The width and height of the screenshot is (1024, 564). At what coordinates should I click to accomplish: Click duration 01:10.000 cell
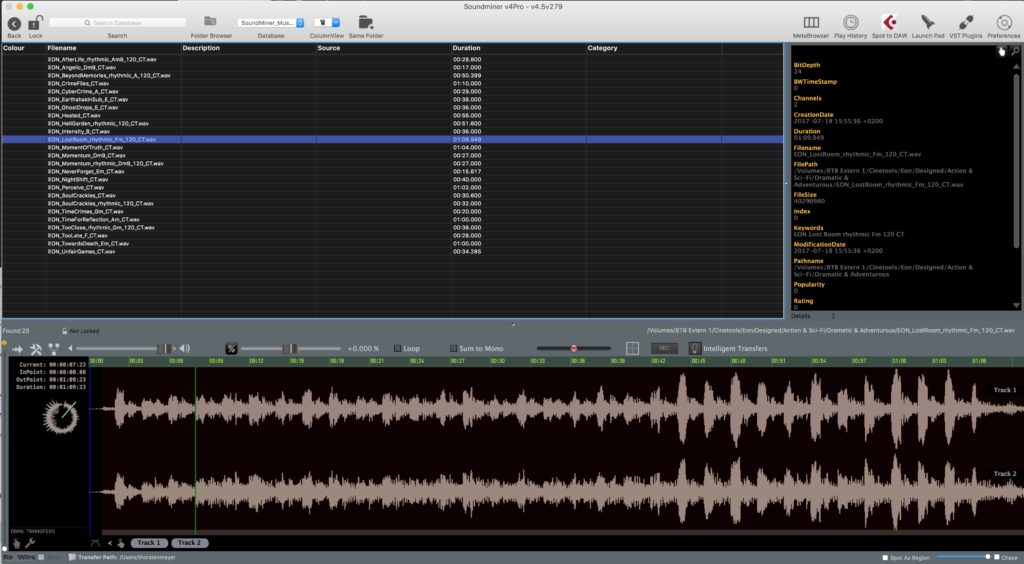[467, 84]
